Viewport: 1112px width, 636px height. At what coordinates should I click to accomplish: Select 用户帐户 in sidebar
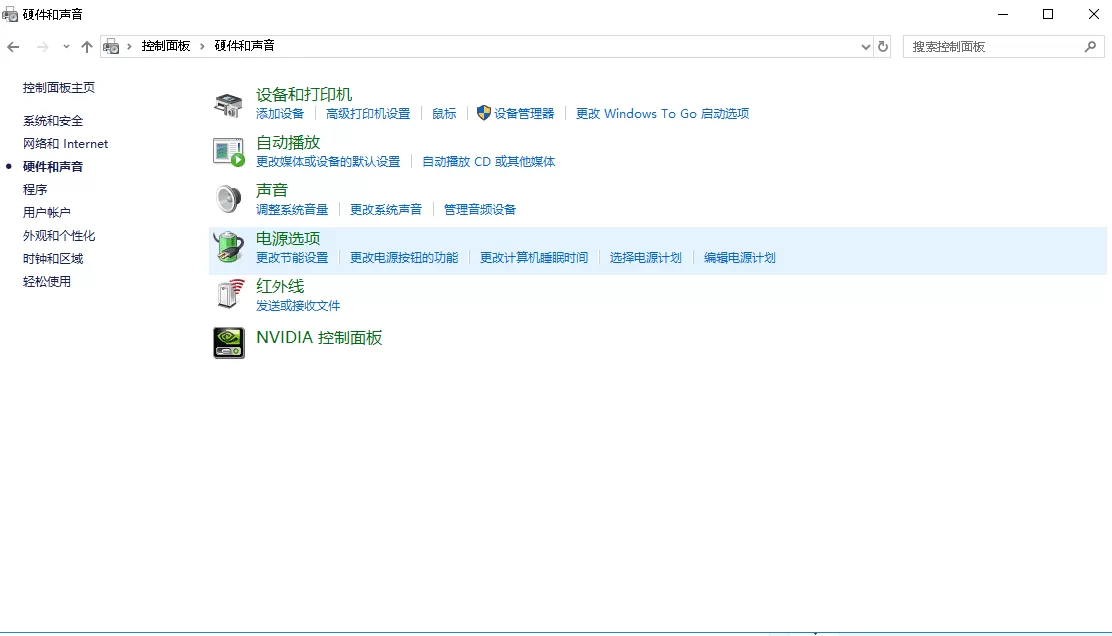point(47,213)
